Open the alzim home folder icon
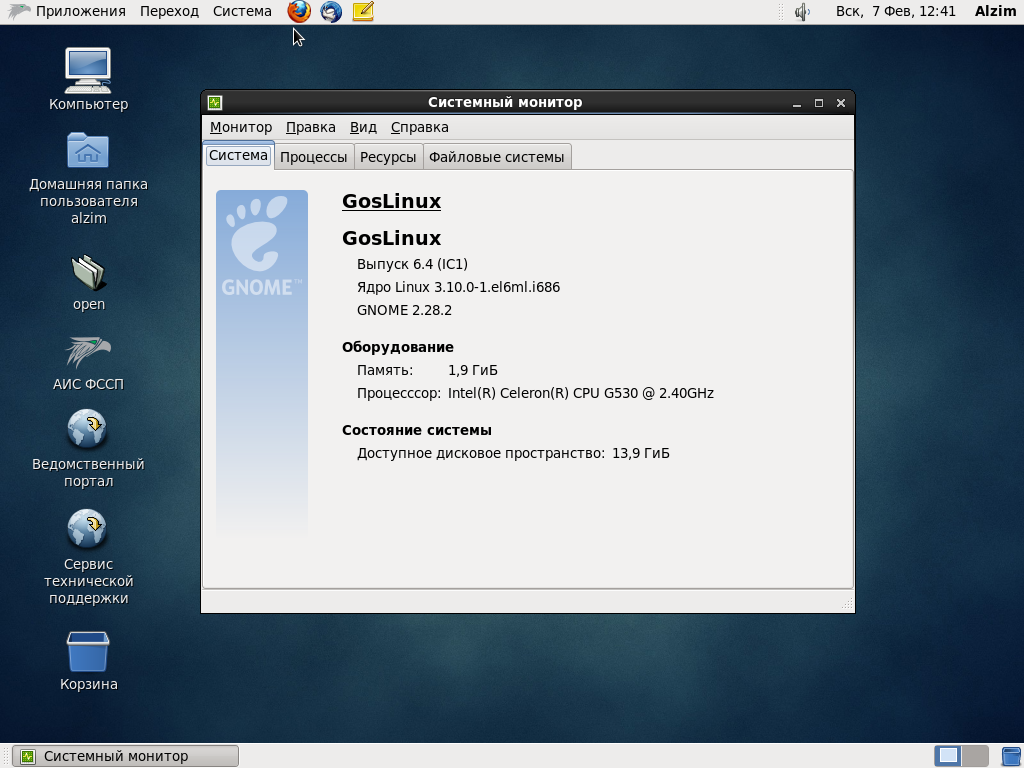 tap(88, 152)
